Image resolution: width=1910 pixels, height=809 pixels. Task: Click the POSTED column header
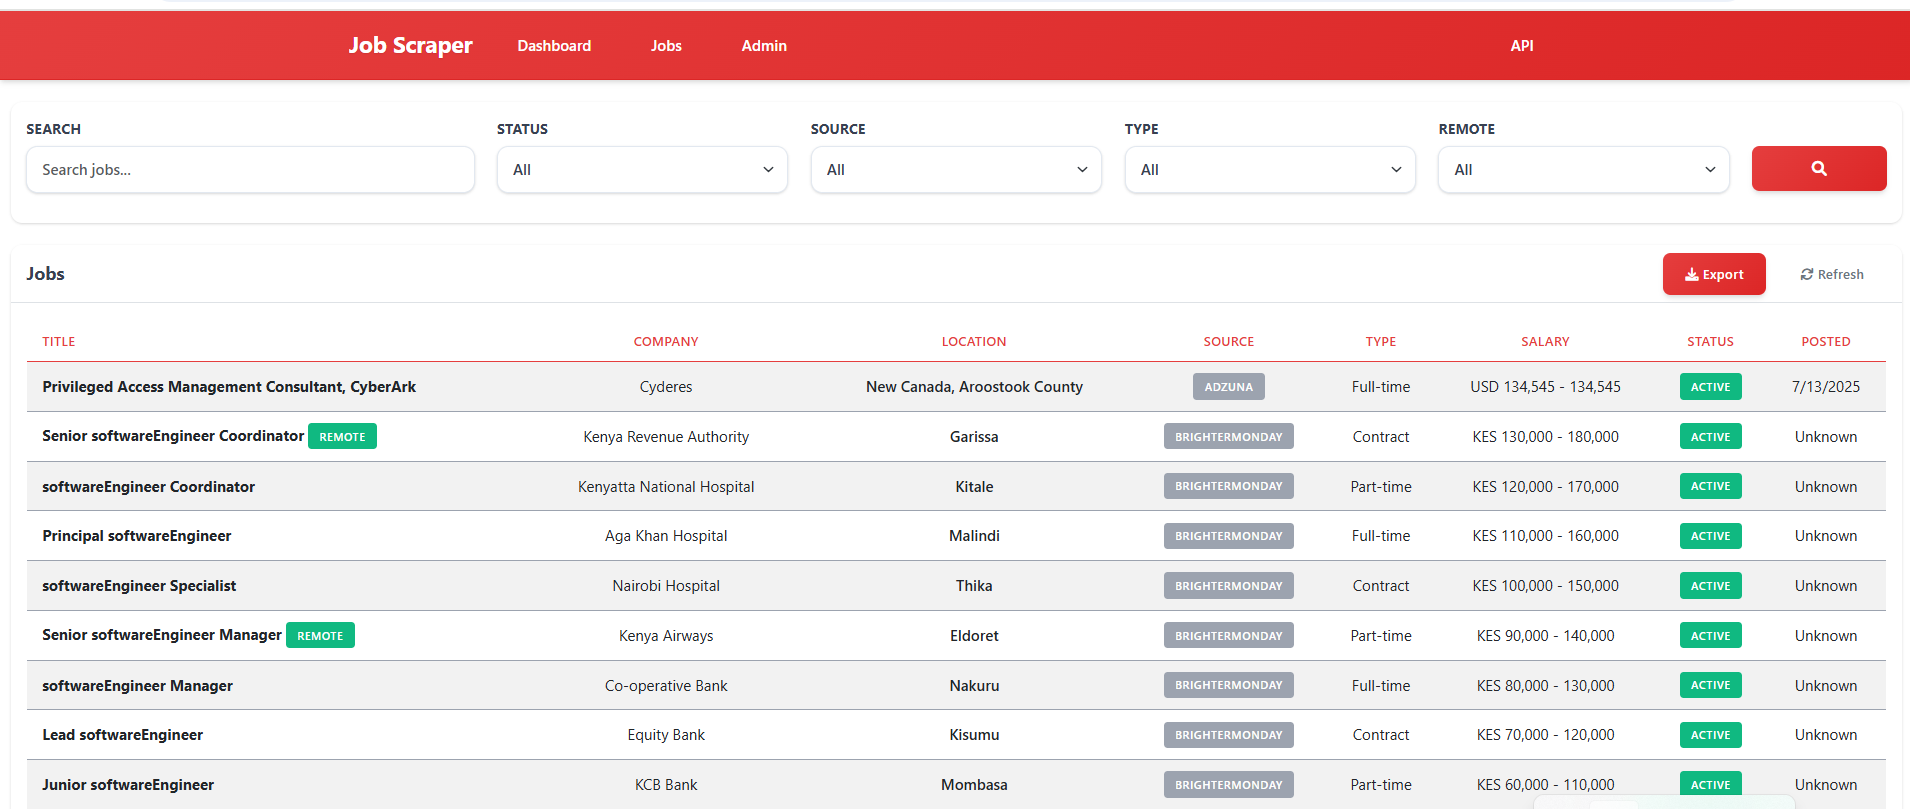click(1826, 342)
